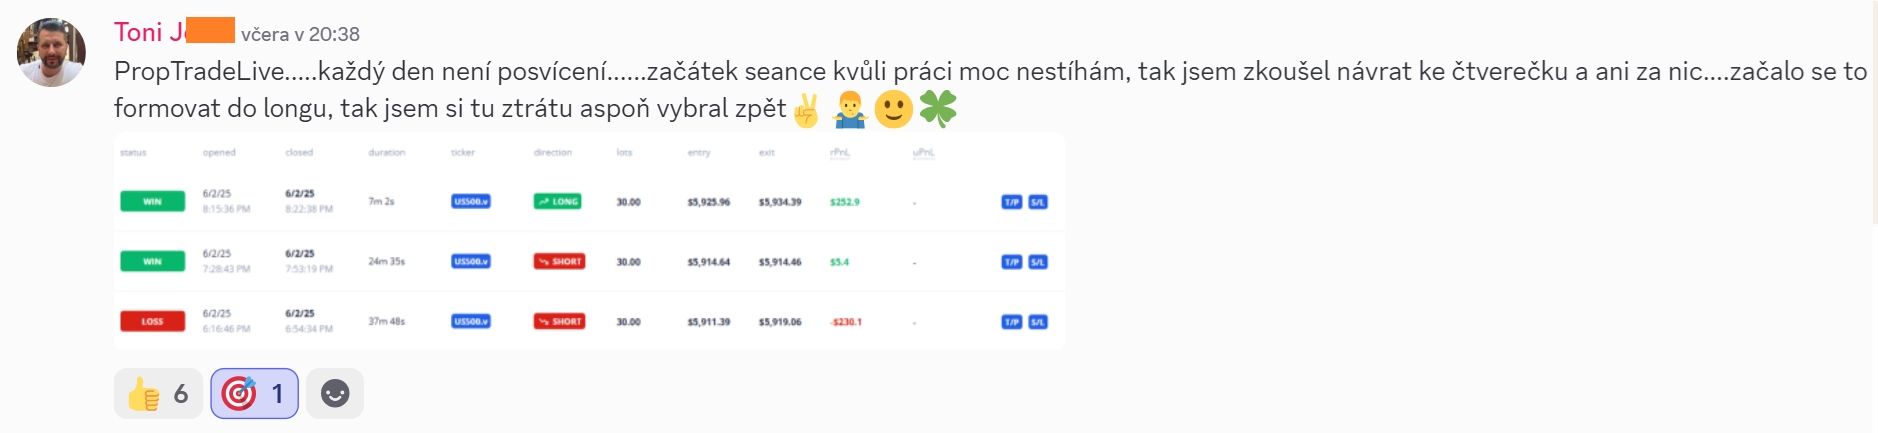
Task: Click the four leaf clover emoji
Action: 938,109
